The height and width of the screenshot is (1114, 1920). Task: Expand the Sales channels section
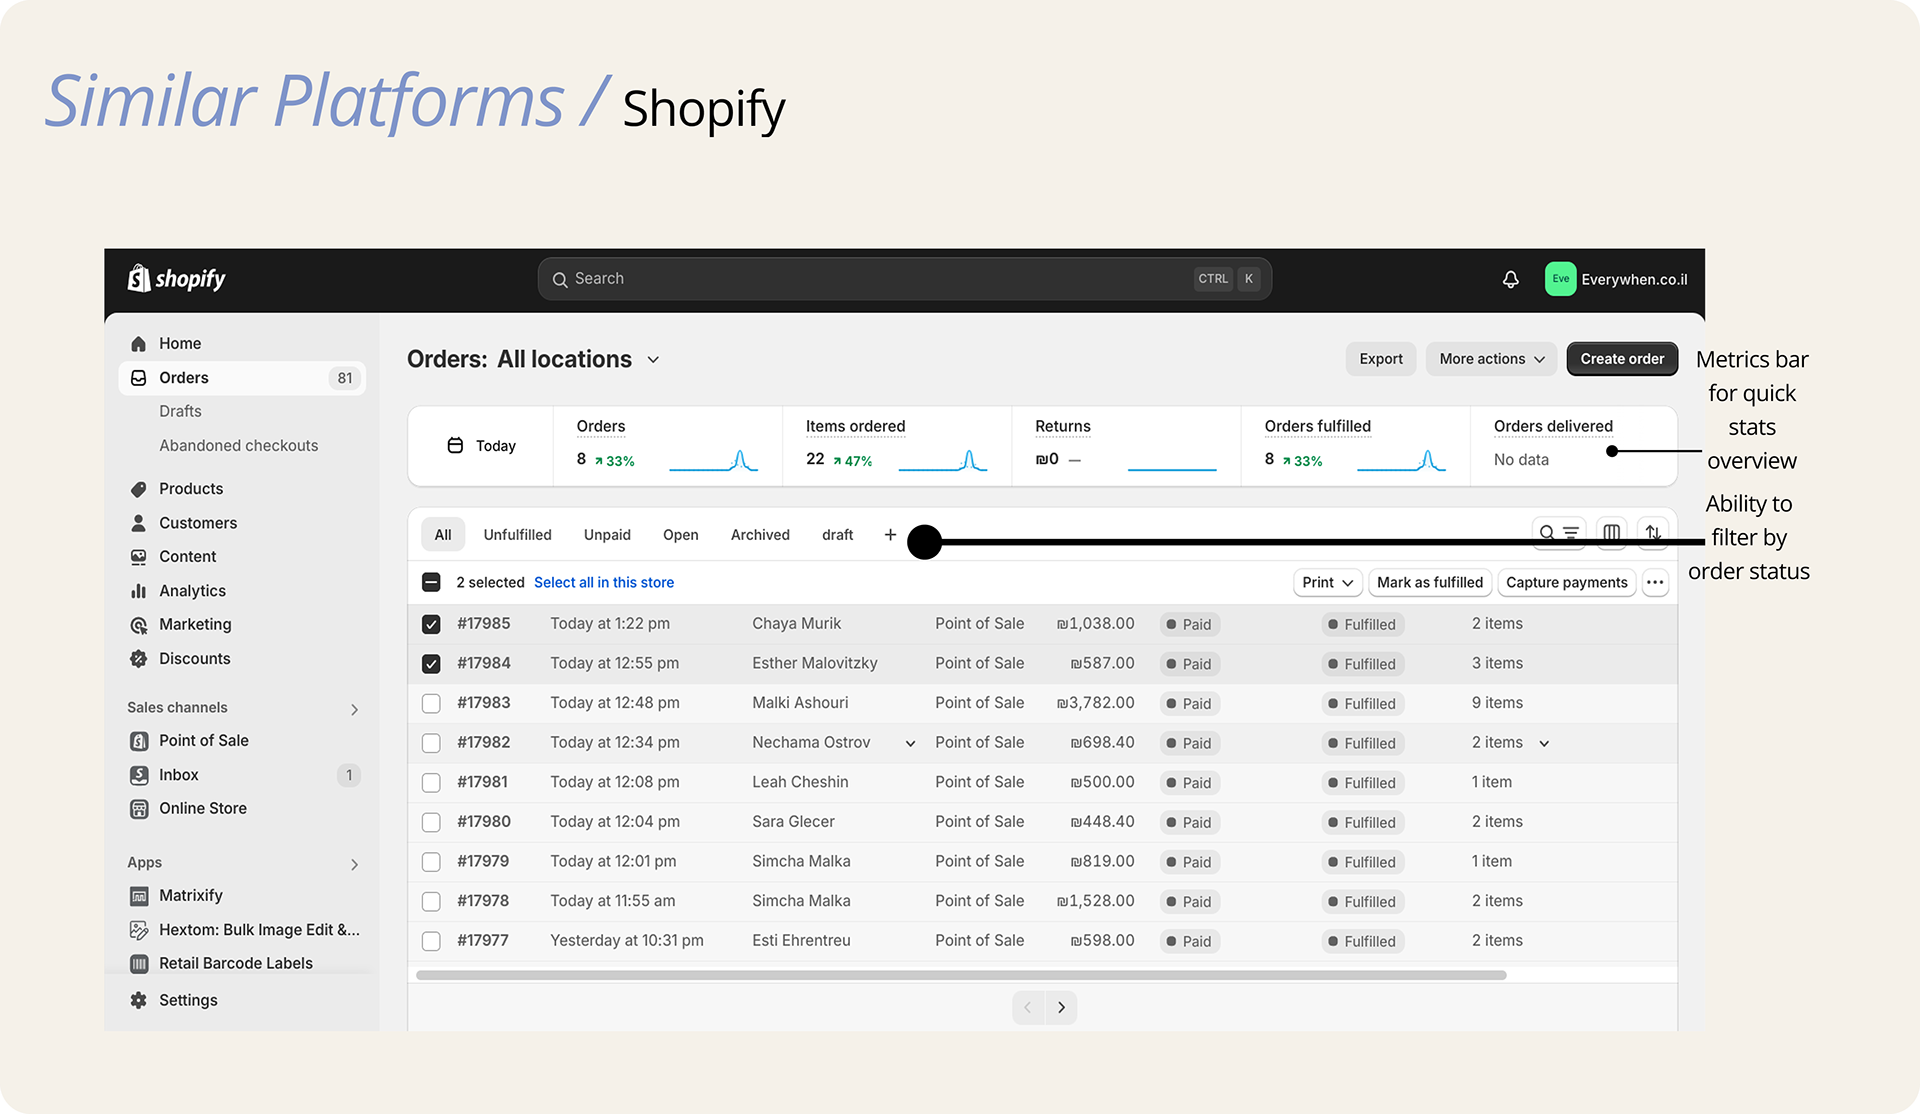click(354, 709)
